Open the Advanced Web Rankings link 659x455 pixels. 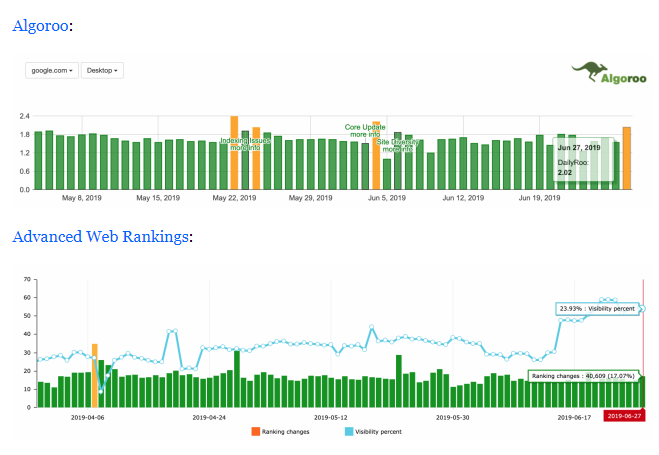click(x=99, y=236)
